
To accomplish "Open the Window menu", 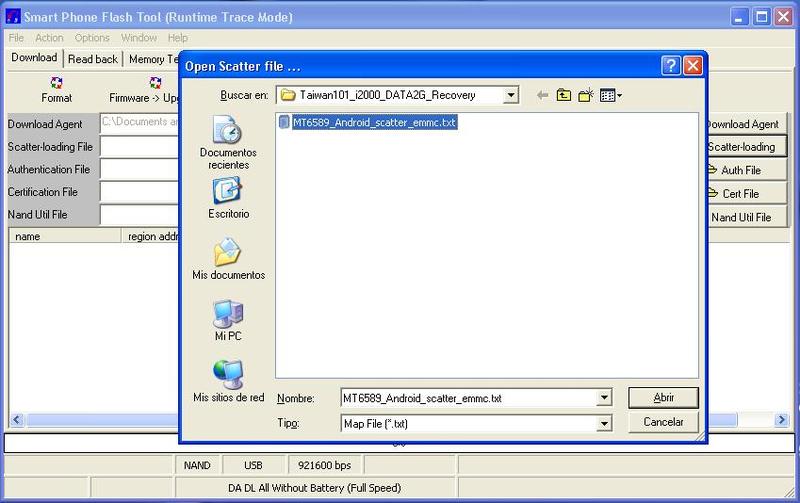I will (x=139, y=38).
